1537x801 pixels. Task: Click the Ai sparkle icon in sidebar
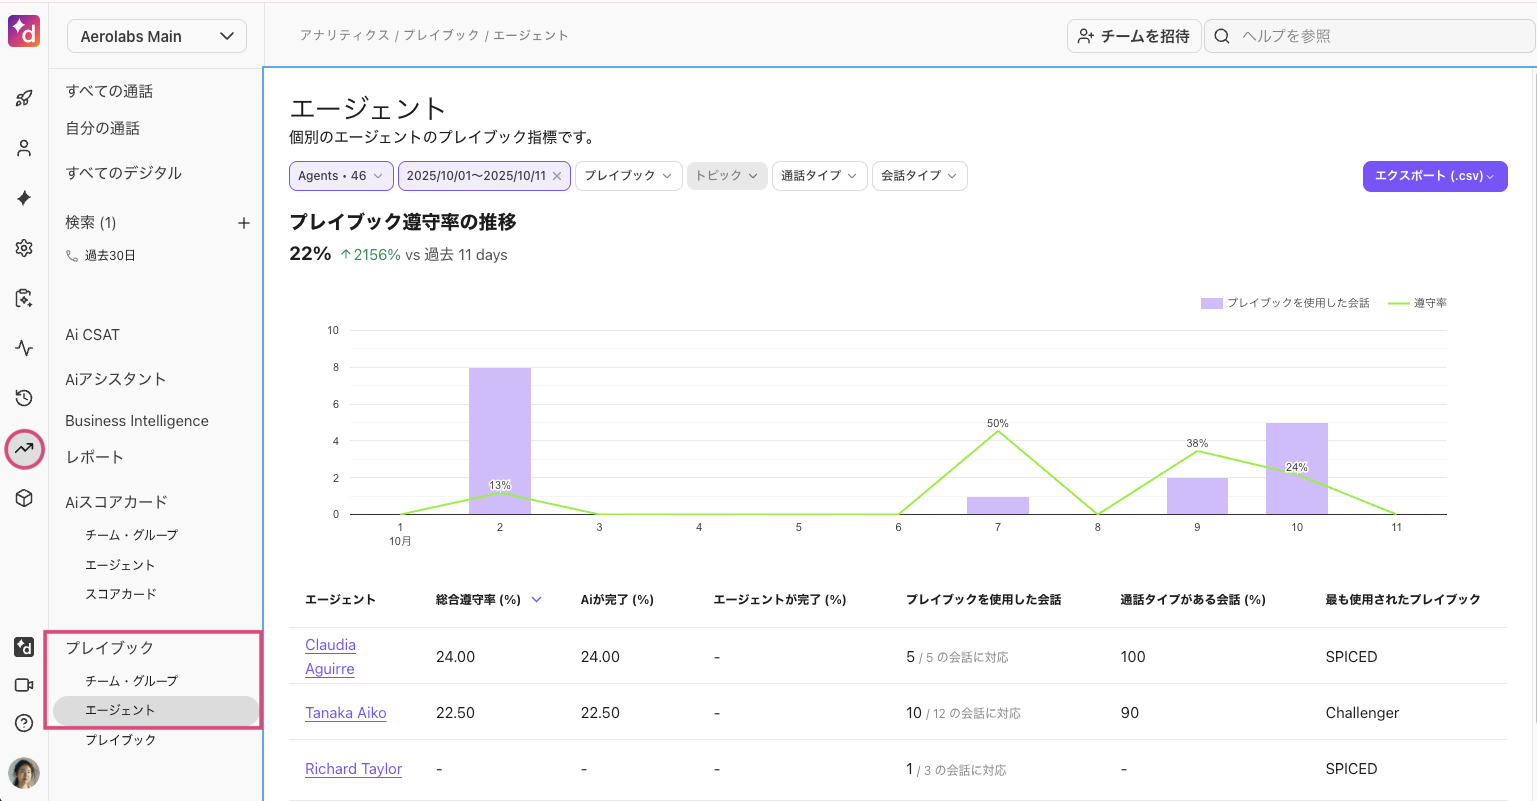point(24,198)
